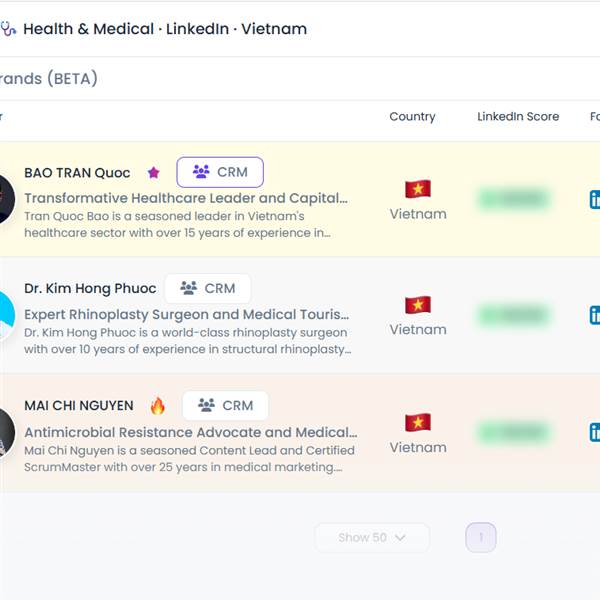This screenshot has height=600, width=600.
Task: Add BAO TRAN Quoc to CRM
Action: point(220,172)
